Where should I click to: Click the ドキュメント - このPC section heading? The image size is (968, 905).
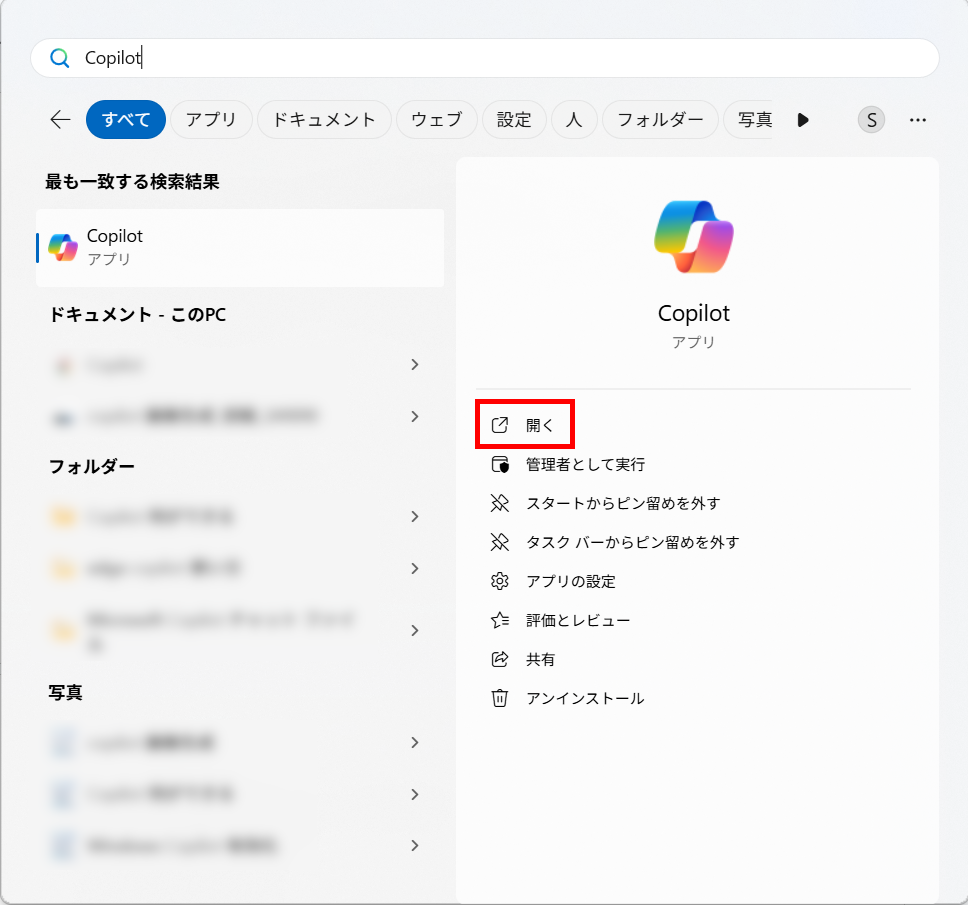[137, 315]
